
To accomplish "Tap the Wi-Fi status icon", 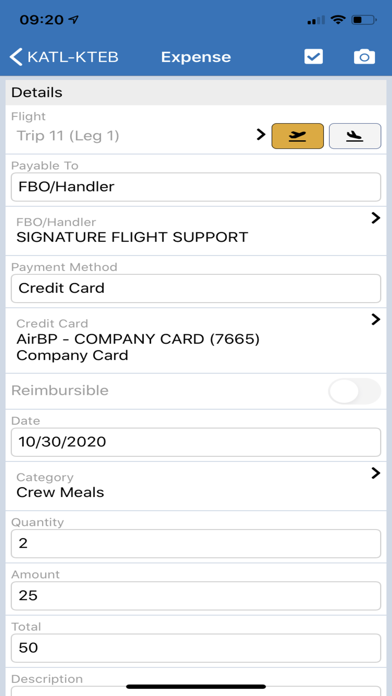I will [339, 20].
